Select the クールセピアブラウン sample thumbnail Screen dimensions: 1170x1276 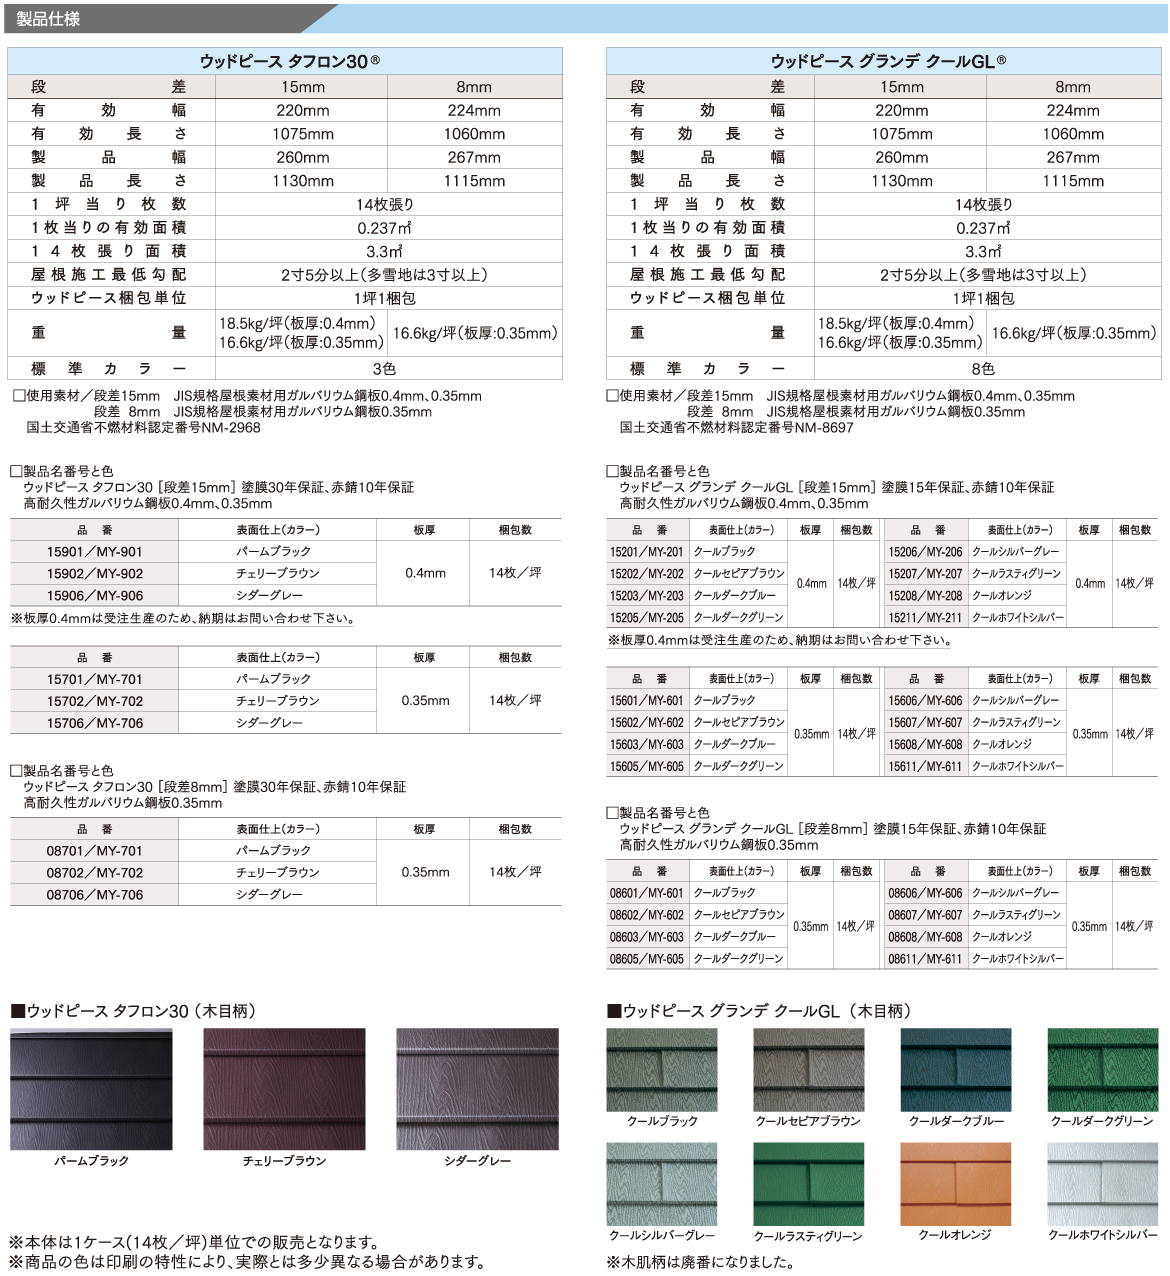[x=808, y=1069]
